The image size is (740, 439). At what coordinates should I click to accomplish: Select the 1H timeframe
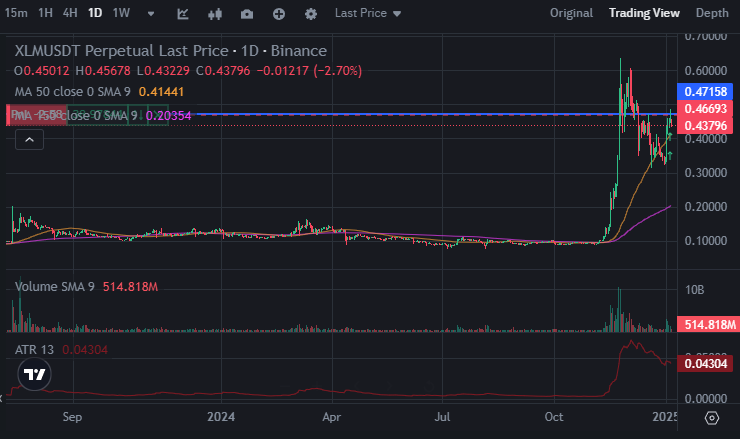[x=45, y=13]
